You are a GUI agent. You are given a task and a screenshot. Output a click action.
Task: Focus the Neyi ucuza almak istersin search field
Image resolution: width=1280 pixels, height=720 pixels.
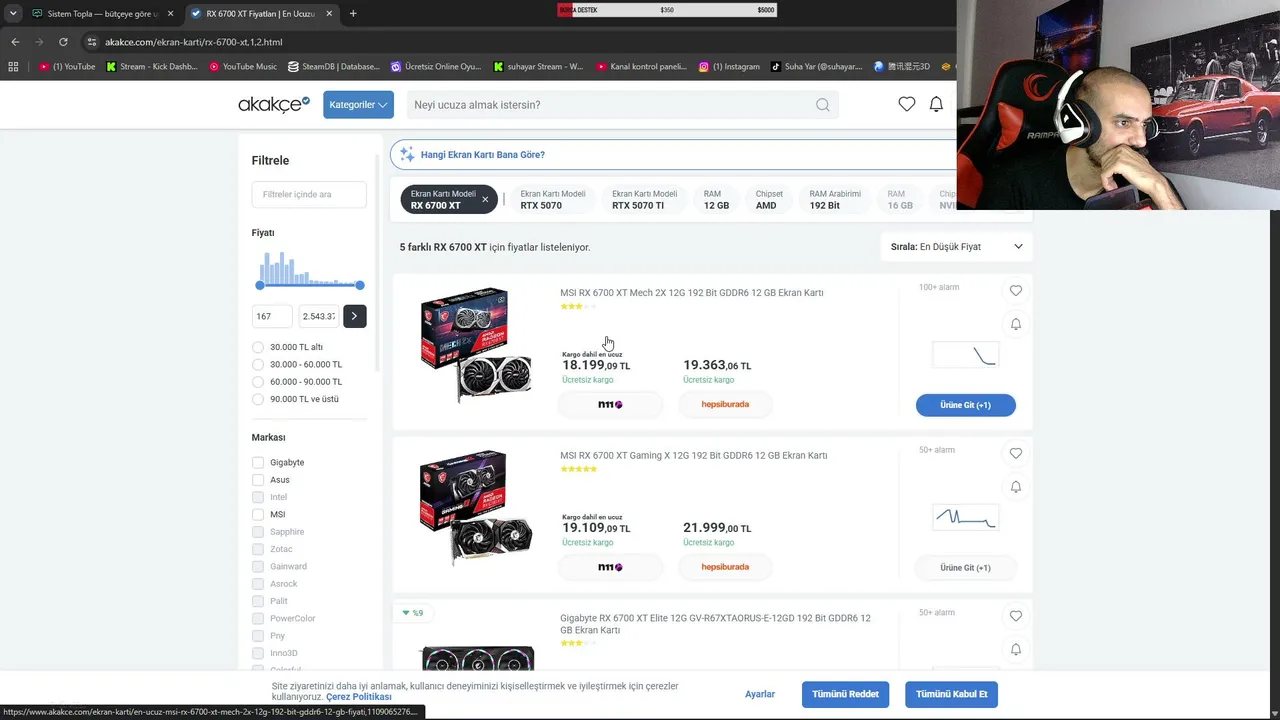[622, 105]
